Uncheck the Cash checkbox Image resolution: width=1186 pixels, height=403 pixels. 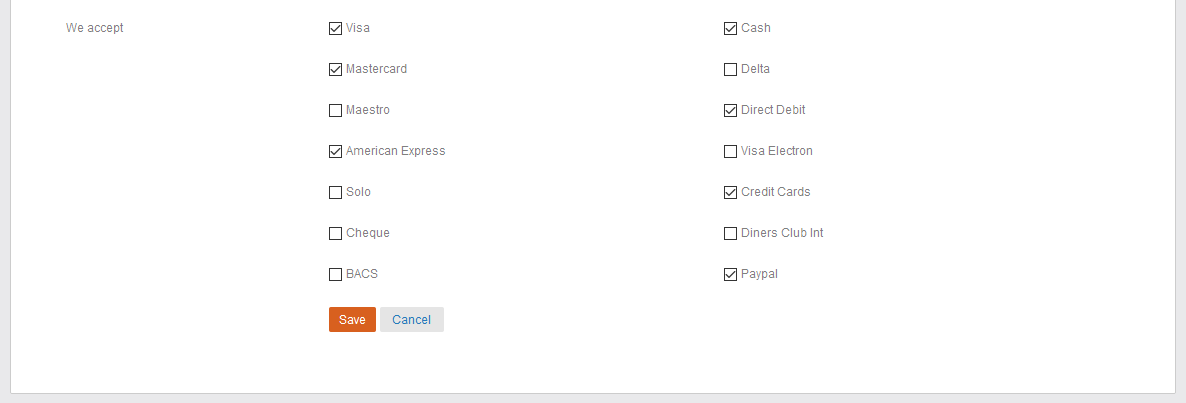730,29
